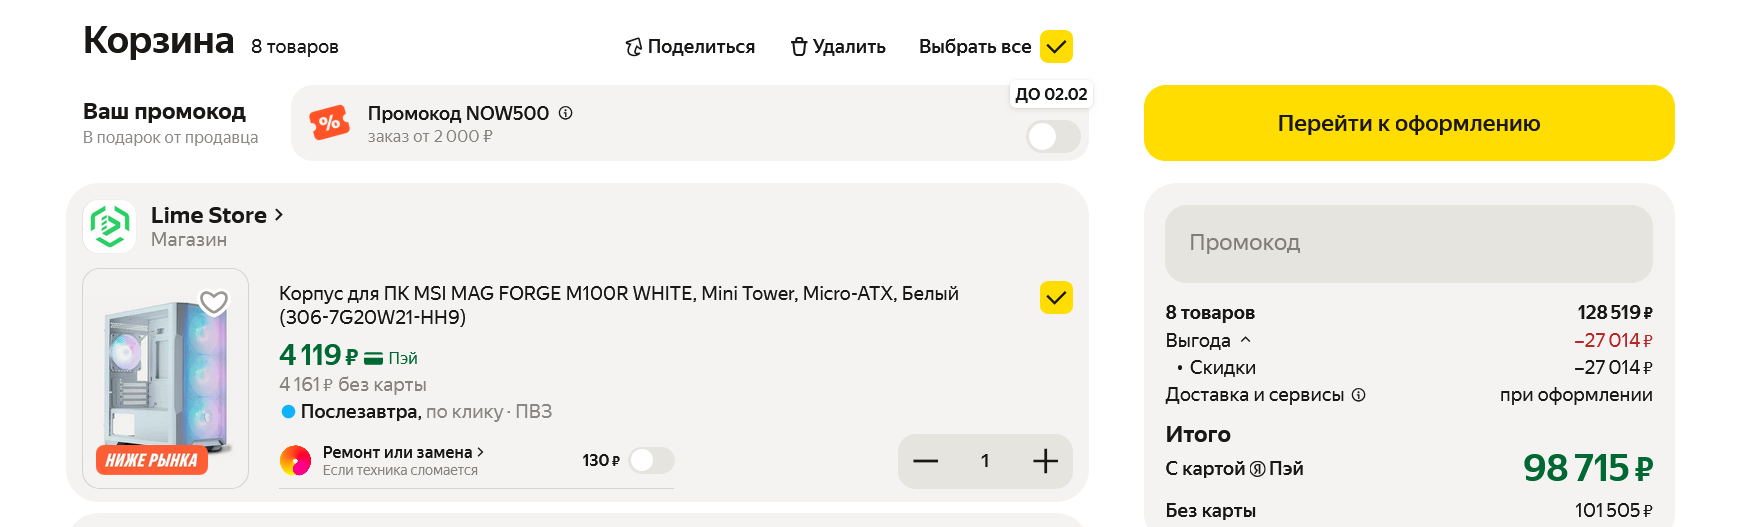Click the red percent promo coupon icon
Viewport: 1746px width, 527px height.
329,123
